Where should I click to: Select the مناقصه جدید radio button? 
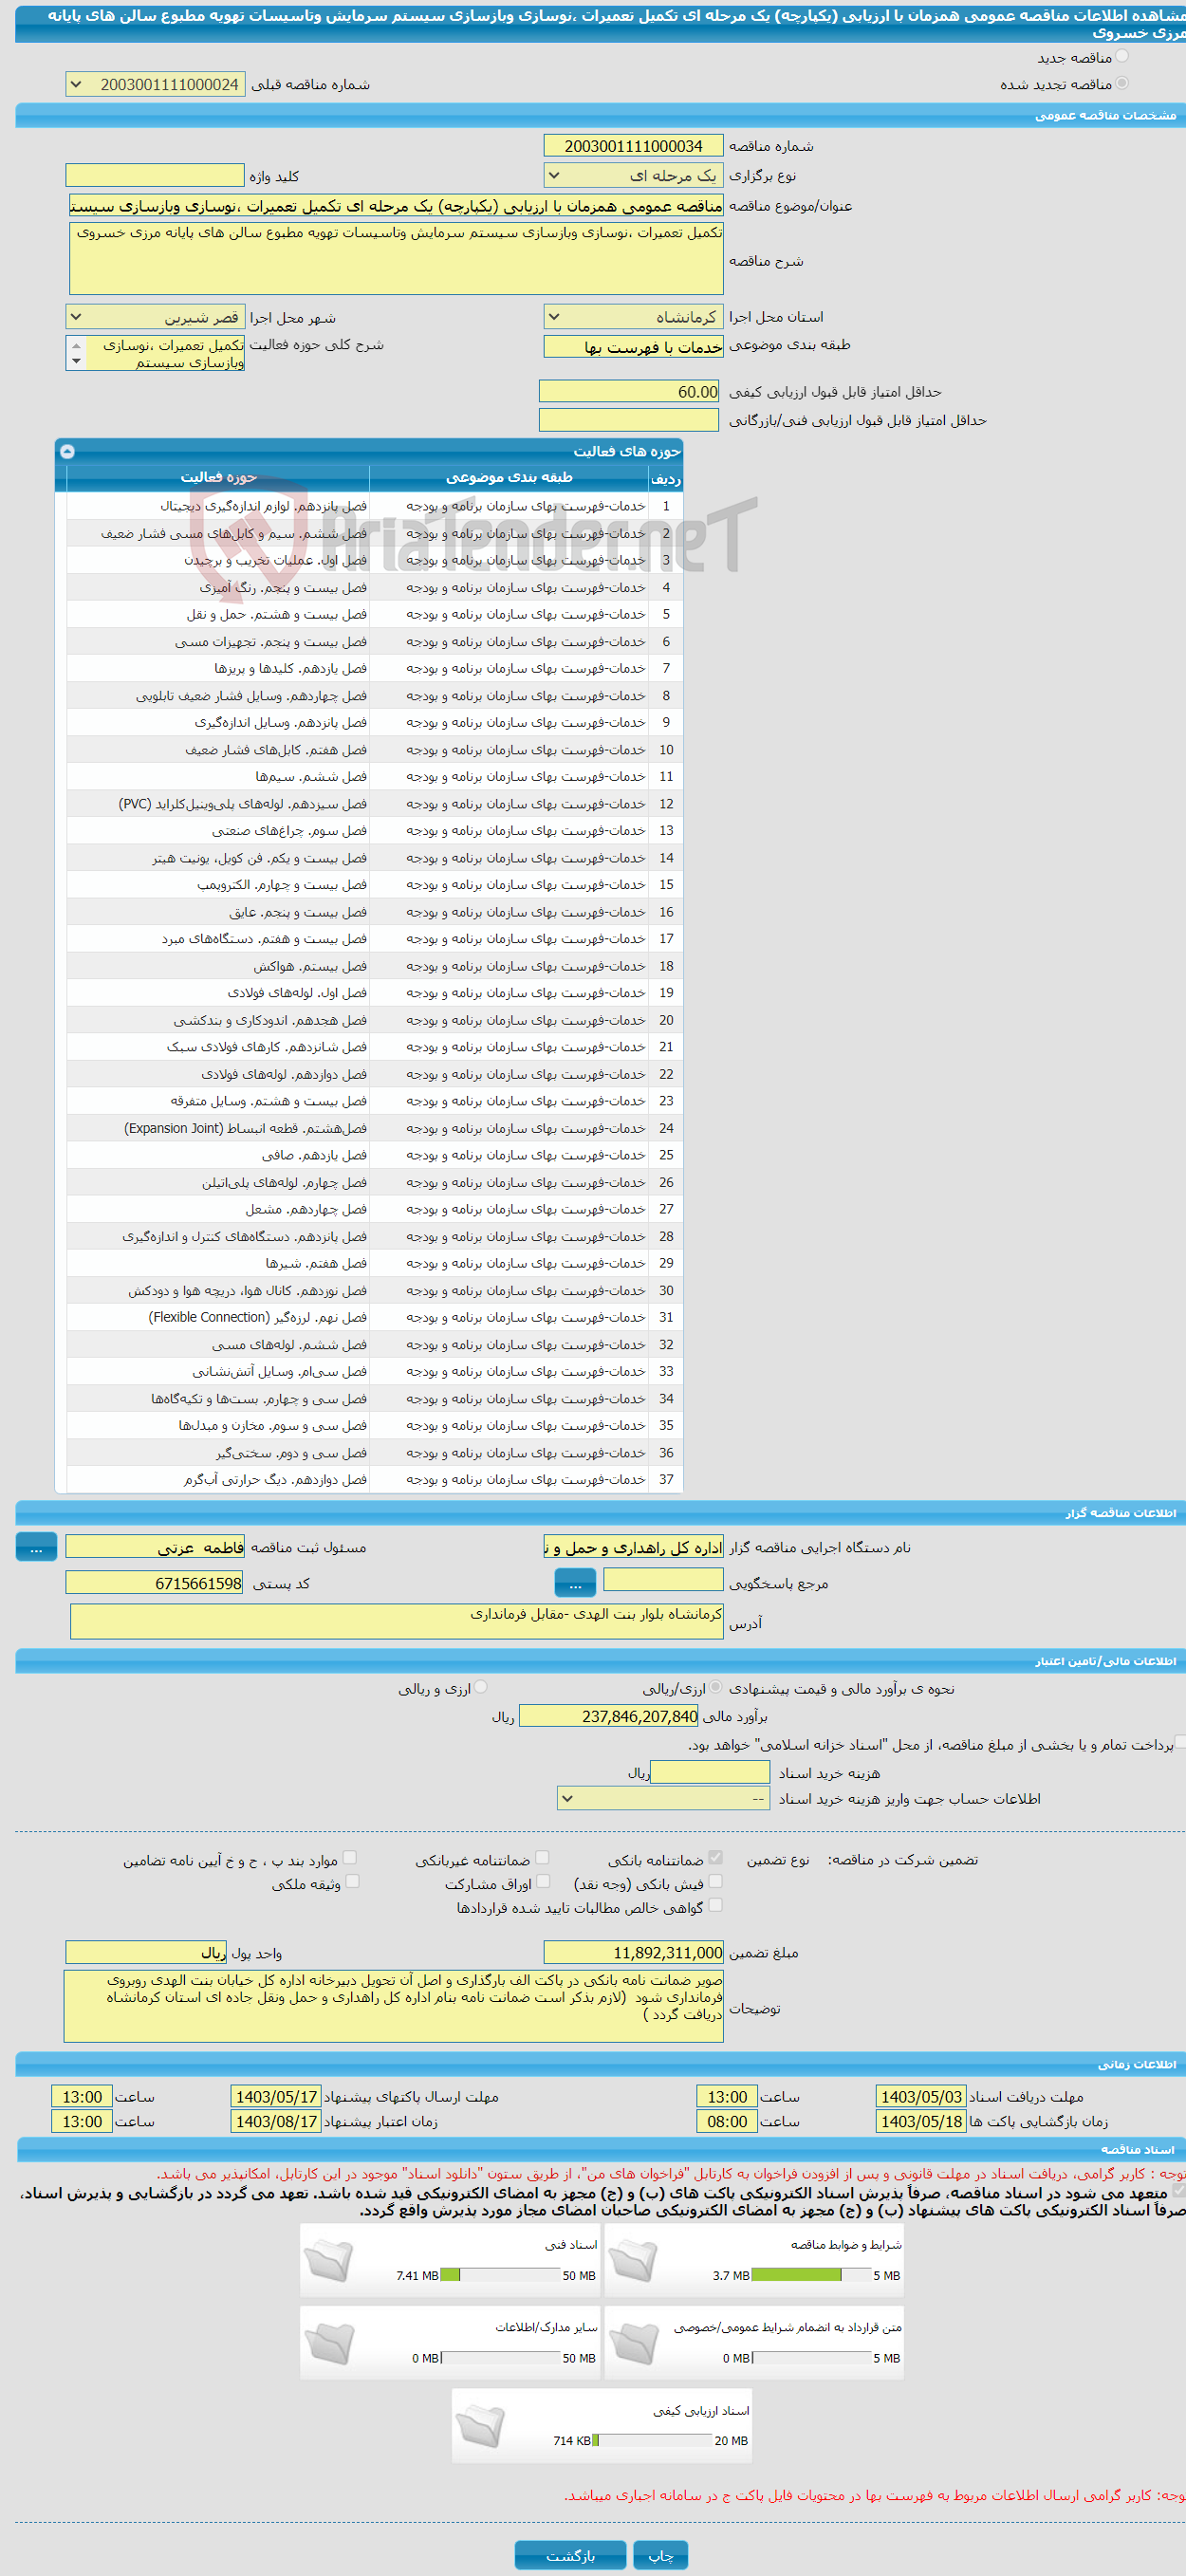pyautogui.click(x=1122, y=57)
